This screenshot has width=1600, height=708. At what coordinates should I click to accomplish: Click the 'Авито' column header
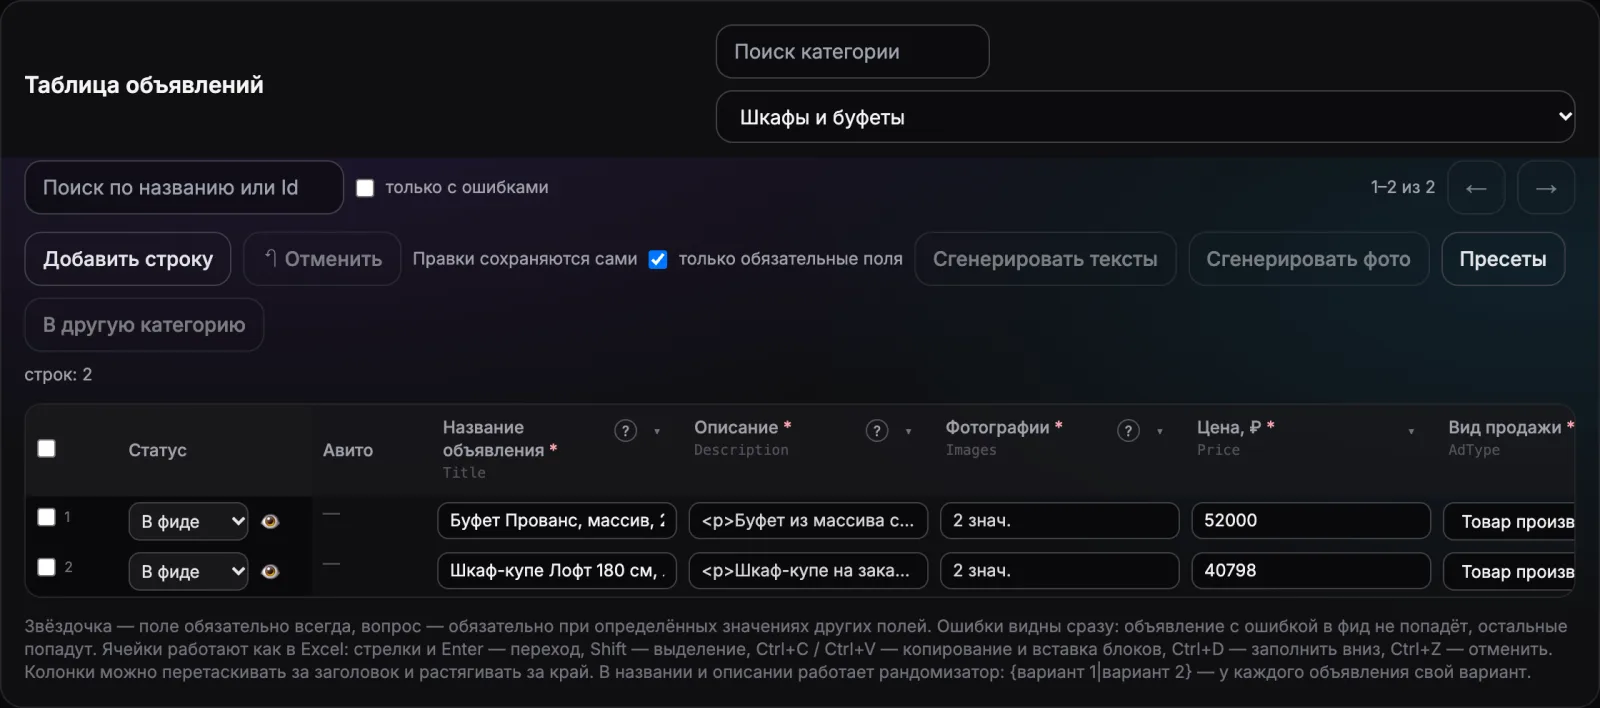pos(348,450)
